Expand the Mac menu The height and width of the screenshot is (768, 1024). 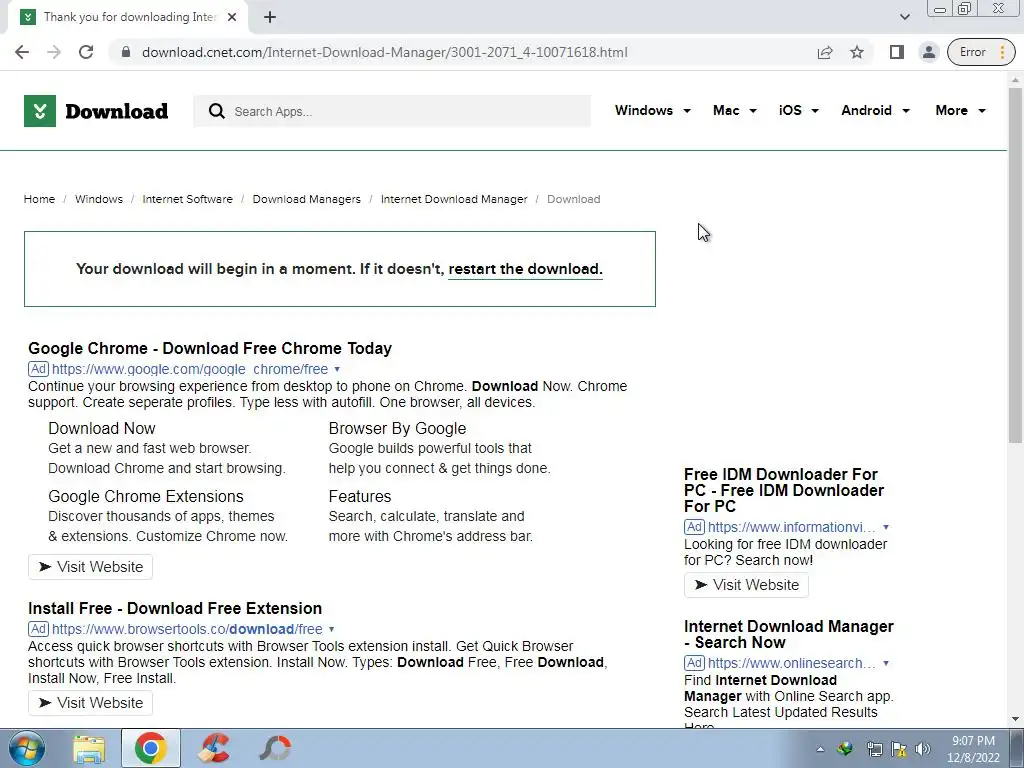[735, 110]
